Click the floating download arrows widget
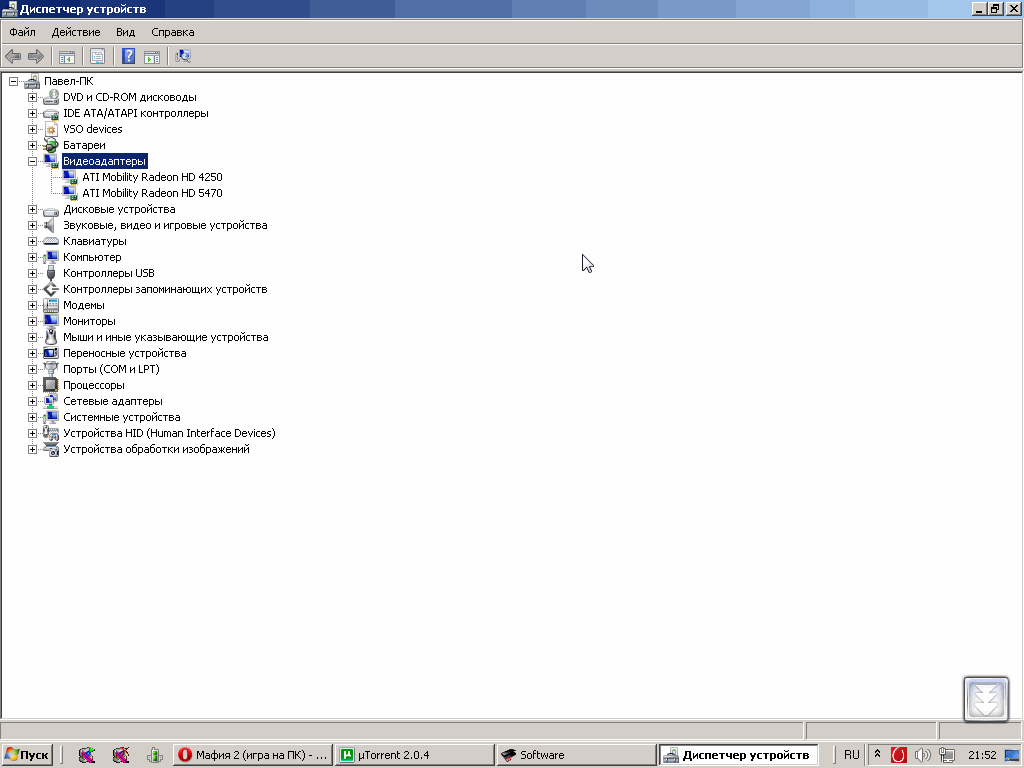This screenshot has height=768, width=1024. point(986,699)
